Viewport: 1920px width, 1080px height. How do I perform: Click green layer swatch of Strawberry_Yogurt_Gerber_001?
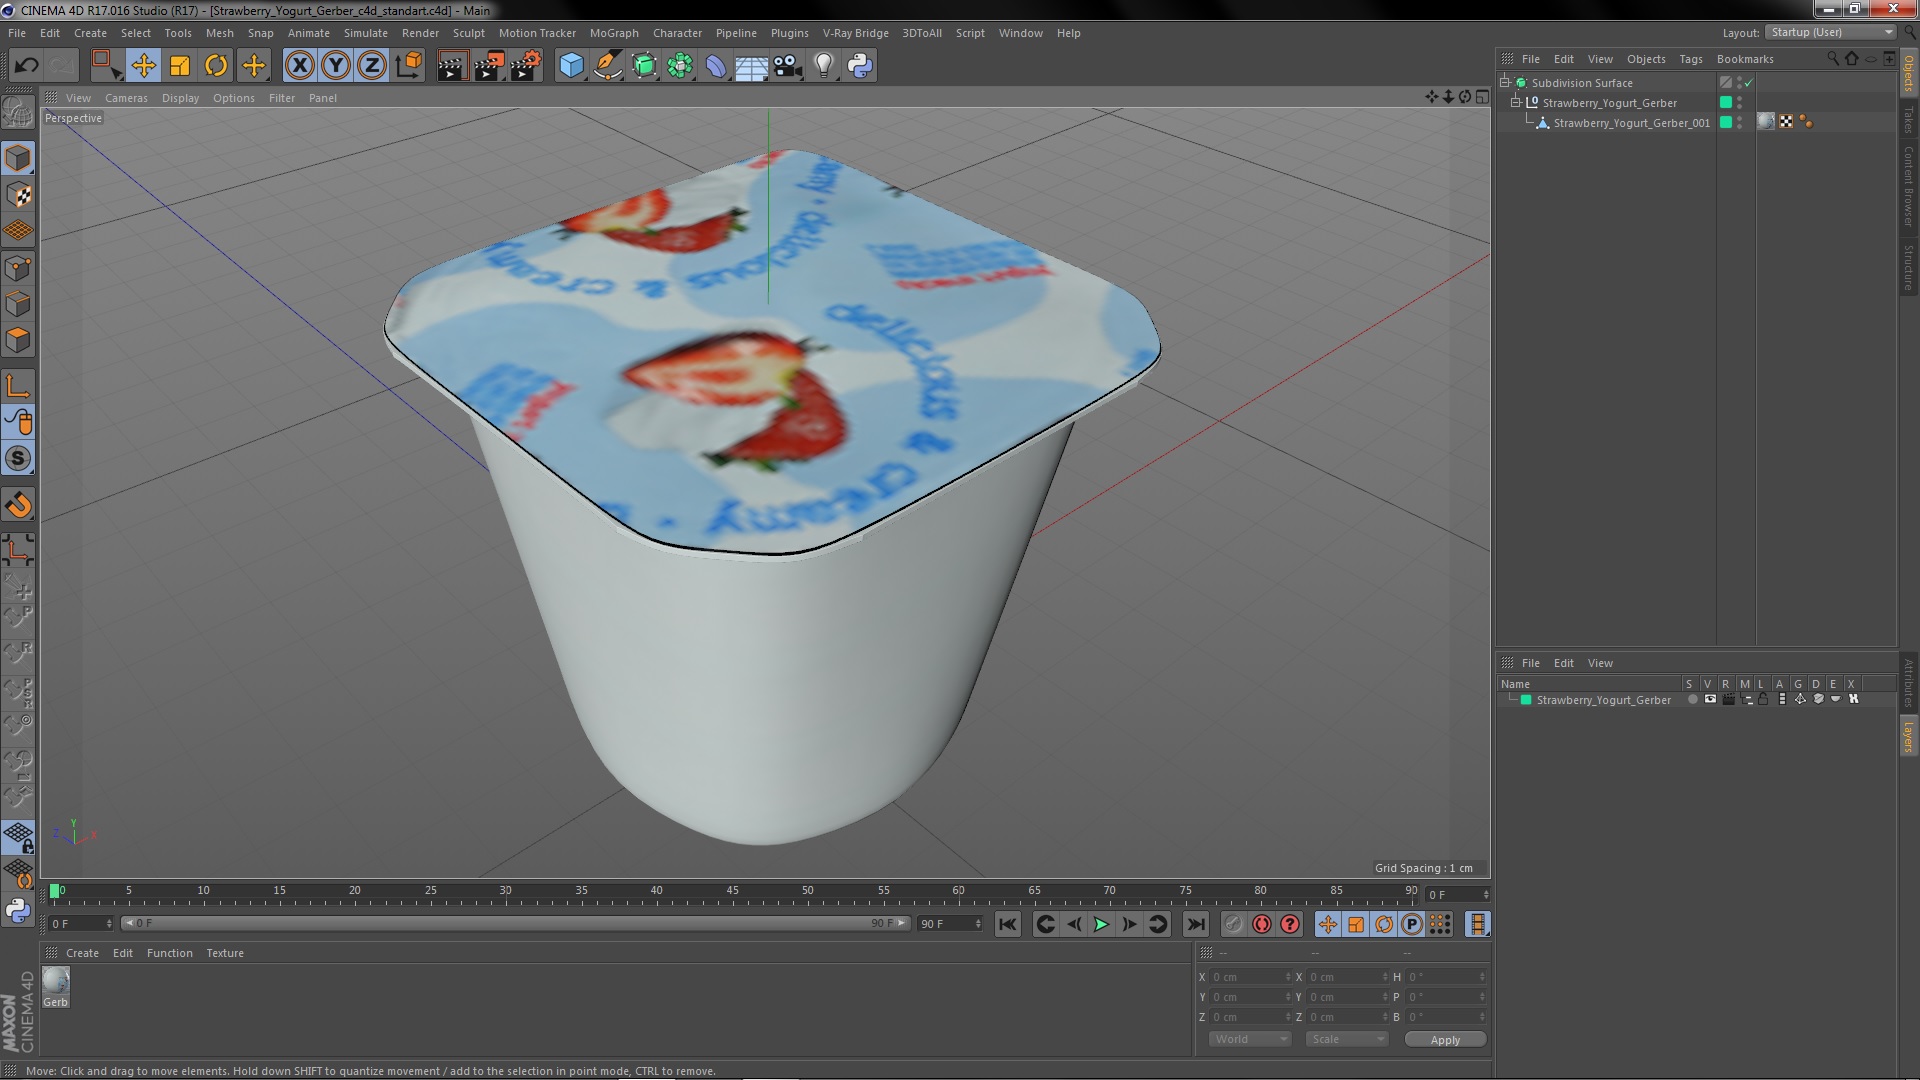click(1726, 122)
